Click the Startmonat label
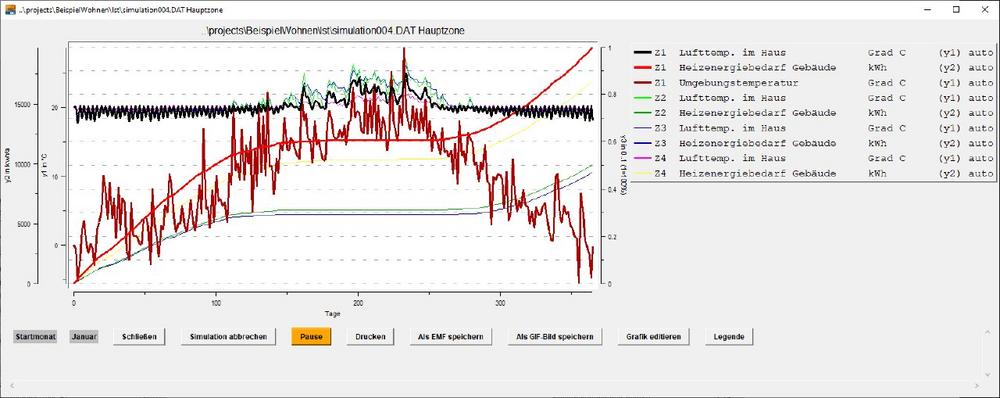The image size is (1000, 398). [35, 336]
